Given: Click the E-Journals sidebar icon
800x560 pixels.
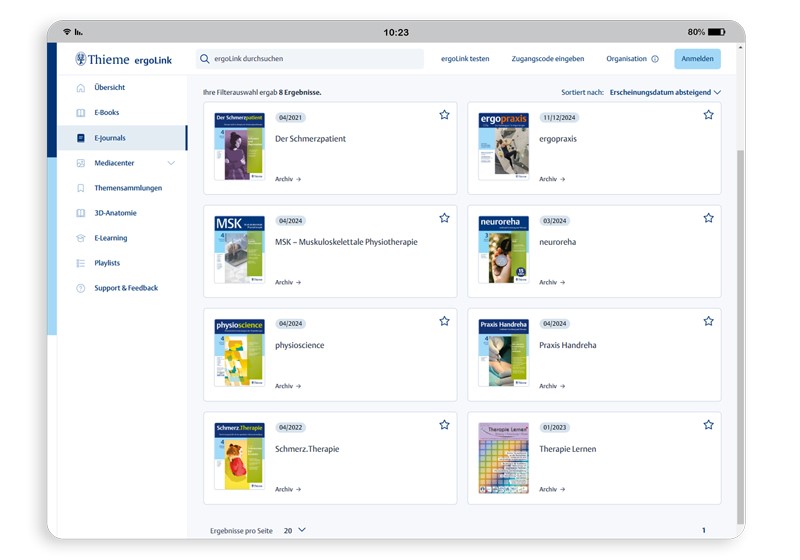Looking at the screenshot, I should [x=81, y=138].
